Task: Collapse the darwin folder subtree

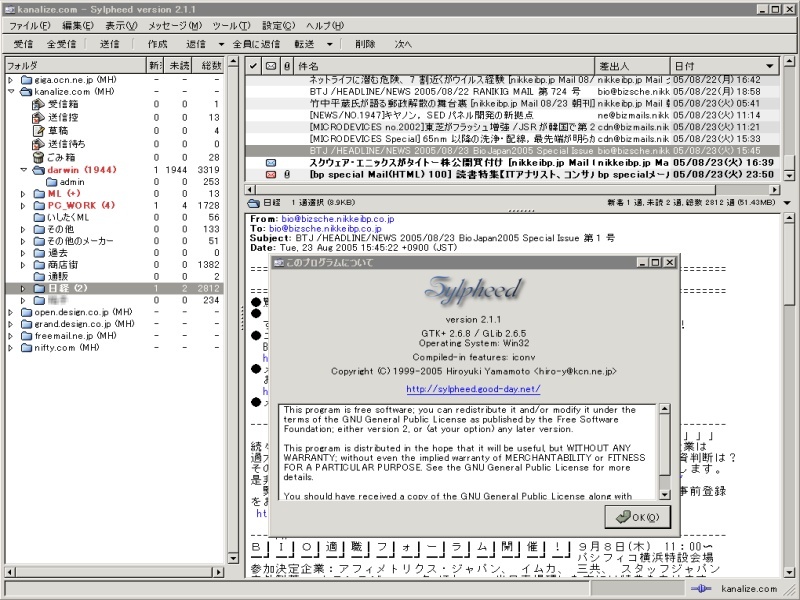Action: click(23, 170)
